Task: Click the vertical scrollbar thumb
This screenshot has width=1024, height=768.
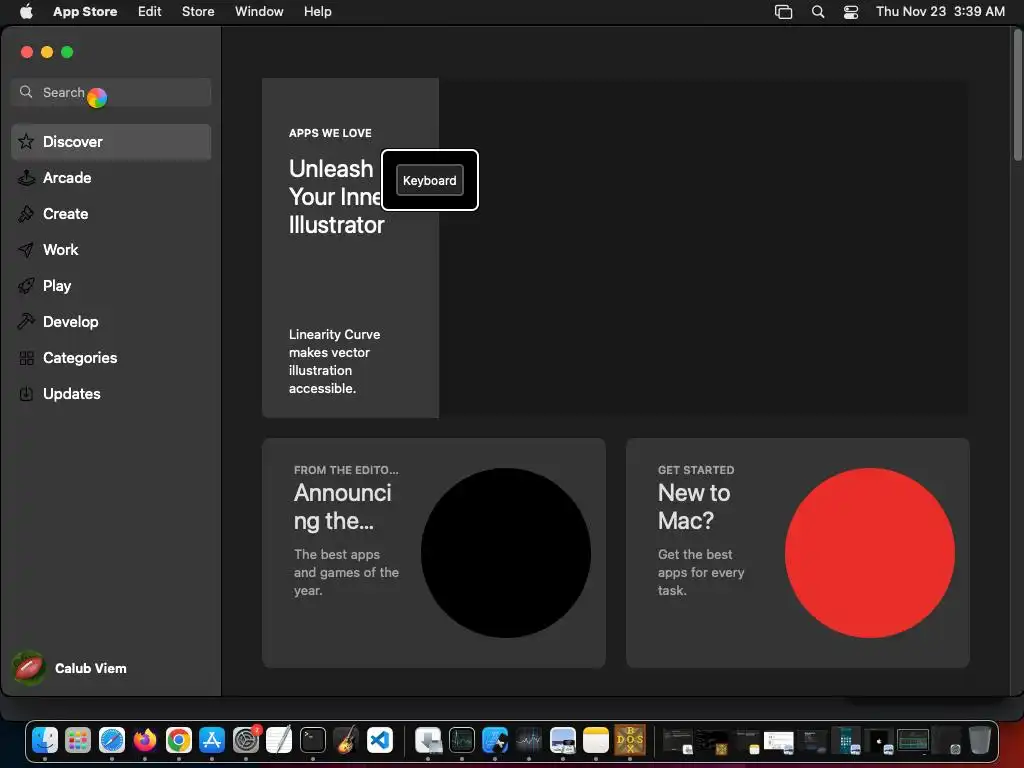Action: click(x=1017, y=95)
